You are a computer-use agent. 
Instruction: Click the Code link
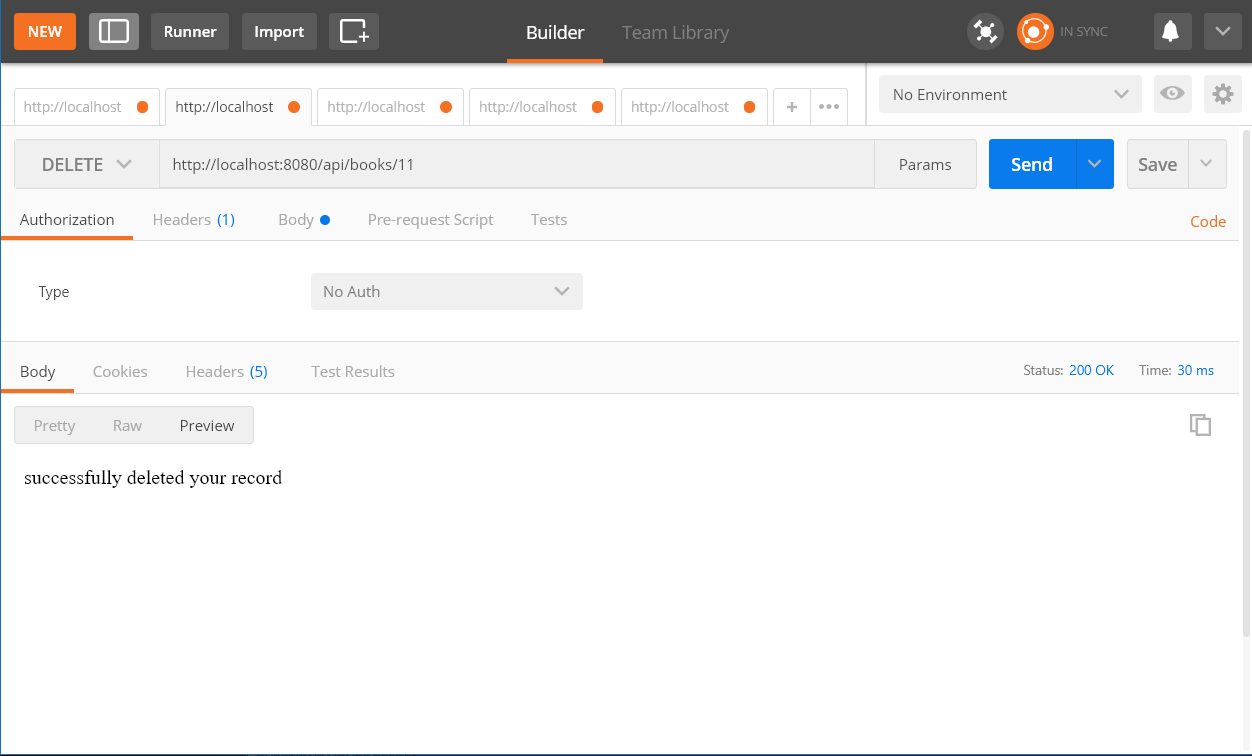[1208, 222]
